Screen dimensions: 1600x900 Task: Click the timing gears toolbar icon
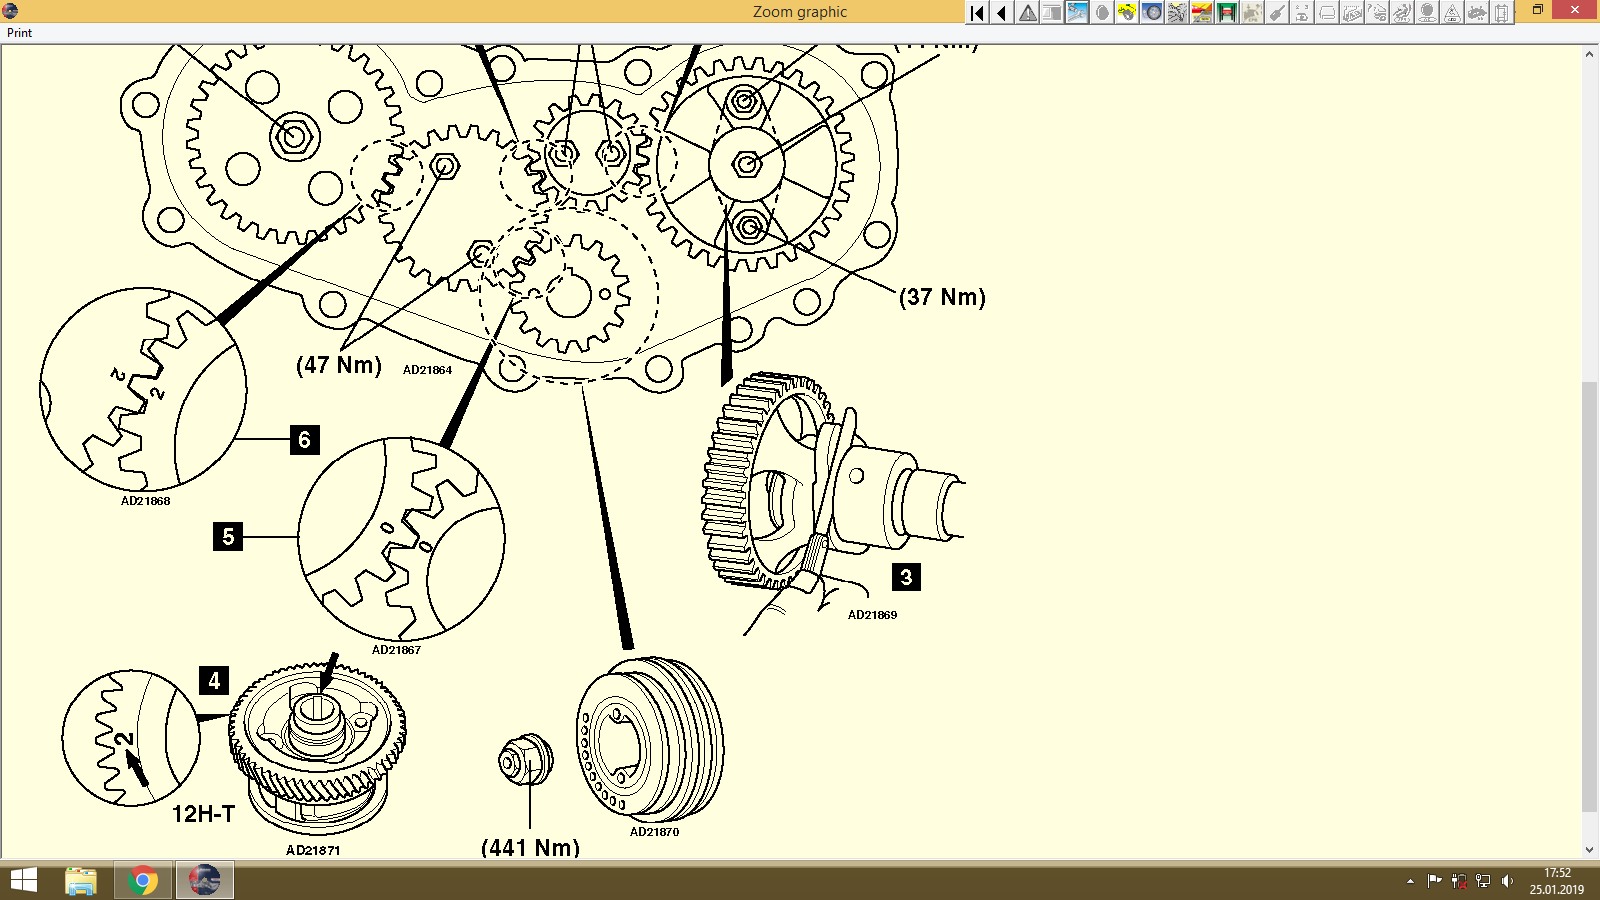pos(1176,14)
